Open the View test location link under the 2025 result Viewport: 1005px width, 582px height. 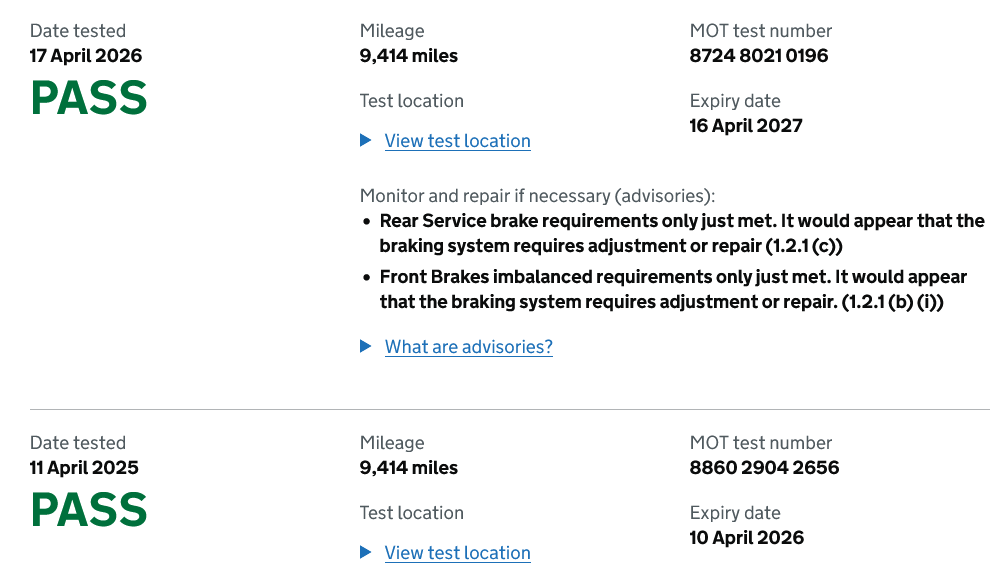coord(457,552)
